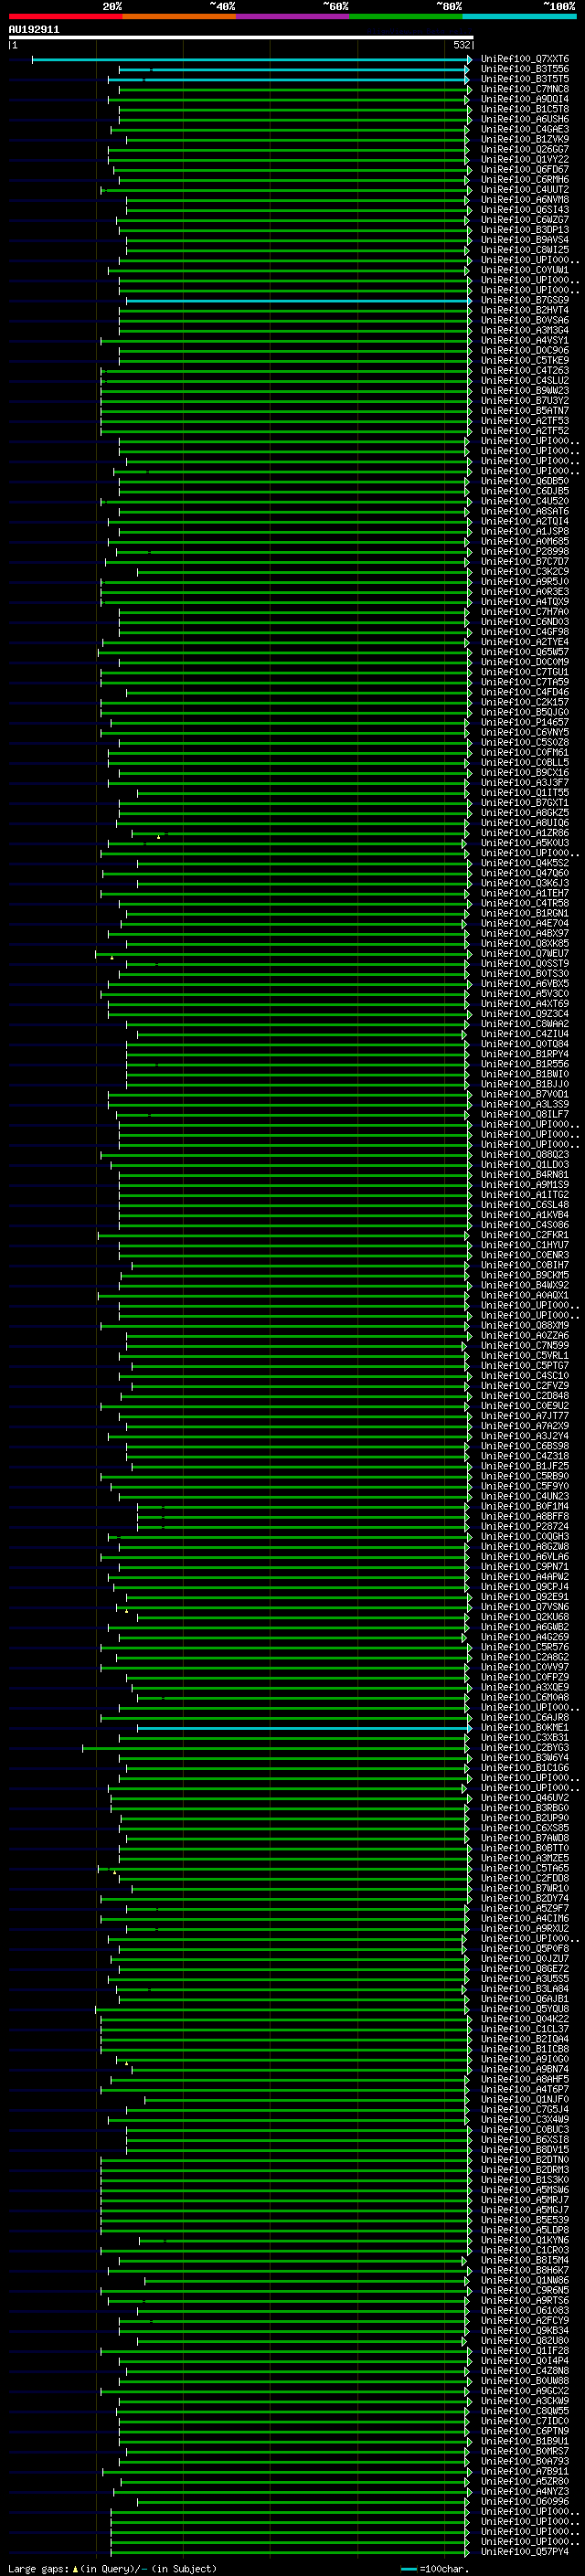
Task: Select hit label UniRef100_B3DP13
Action: coord(525,230)
